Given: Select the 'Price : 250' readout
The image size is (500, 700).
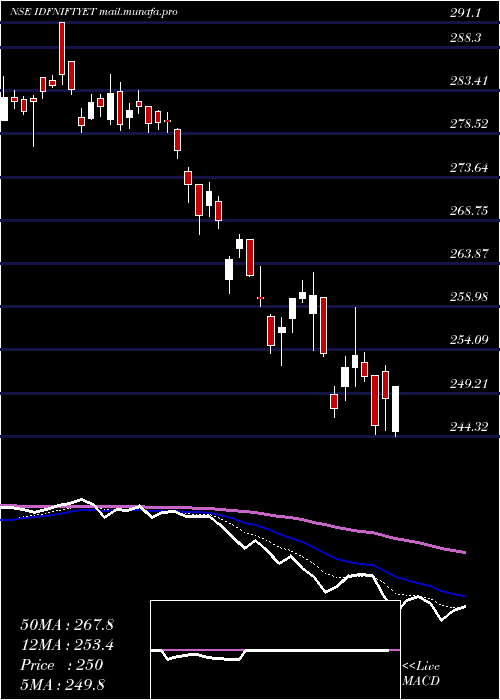Looking at the screenshot, I should click(x=62, y=665).
